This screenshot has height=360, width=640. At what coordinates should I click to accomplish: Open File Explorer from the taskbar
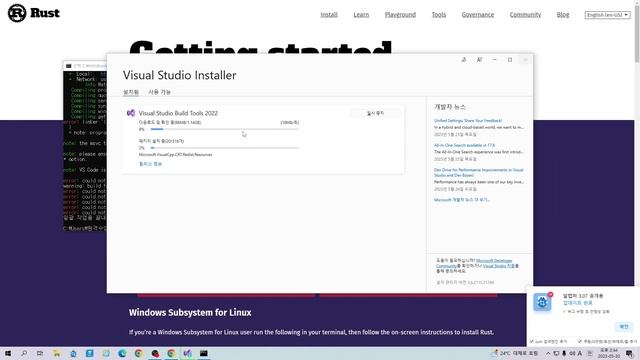pyautogui.click(x=56, y=353)
